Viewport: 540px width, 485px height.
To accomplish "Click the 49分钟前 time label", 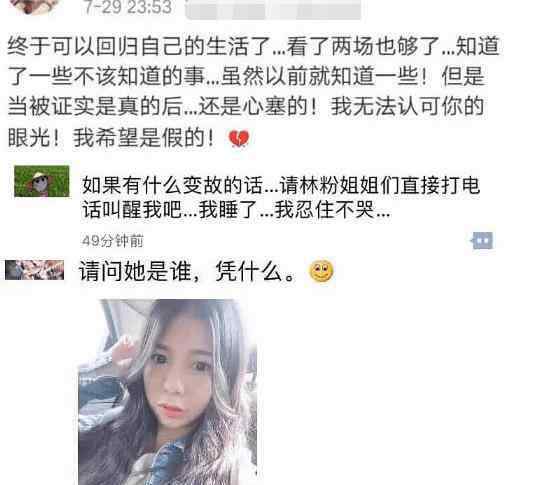I will click(x=113, y=241).
